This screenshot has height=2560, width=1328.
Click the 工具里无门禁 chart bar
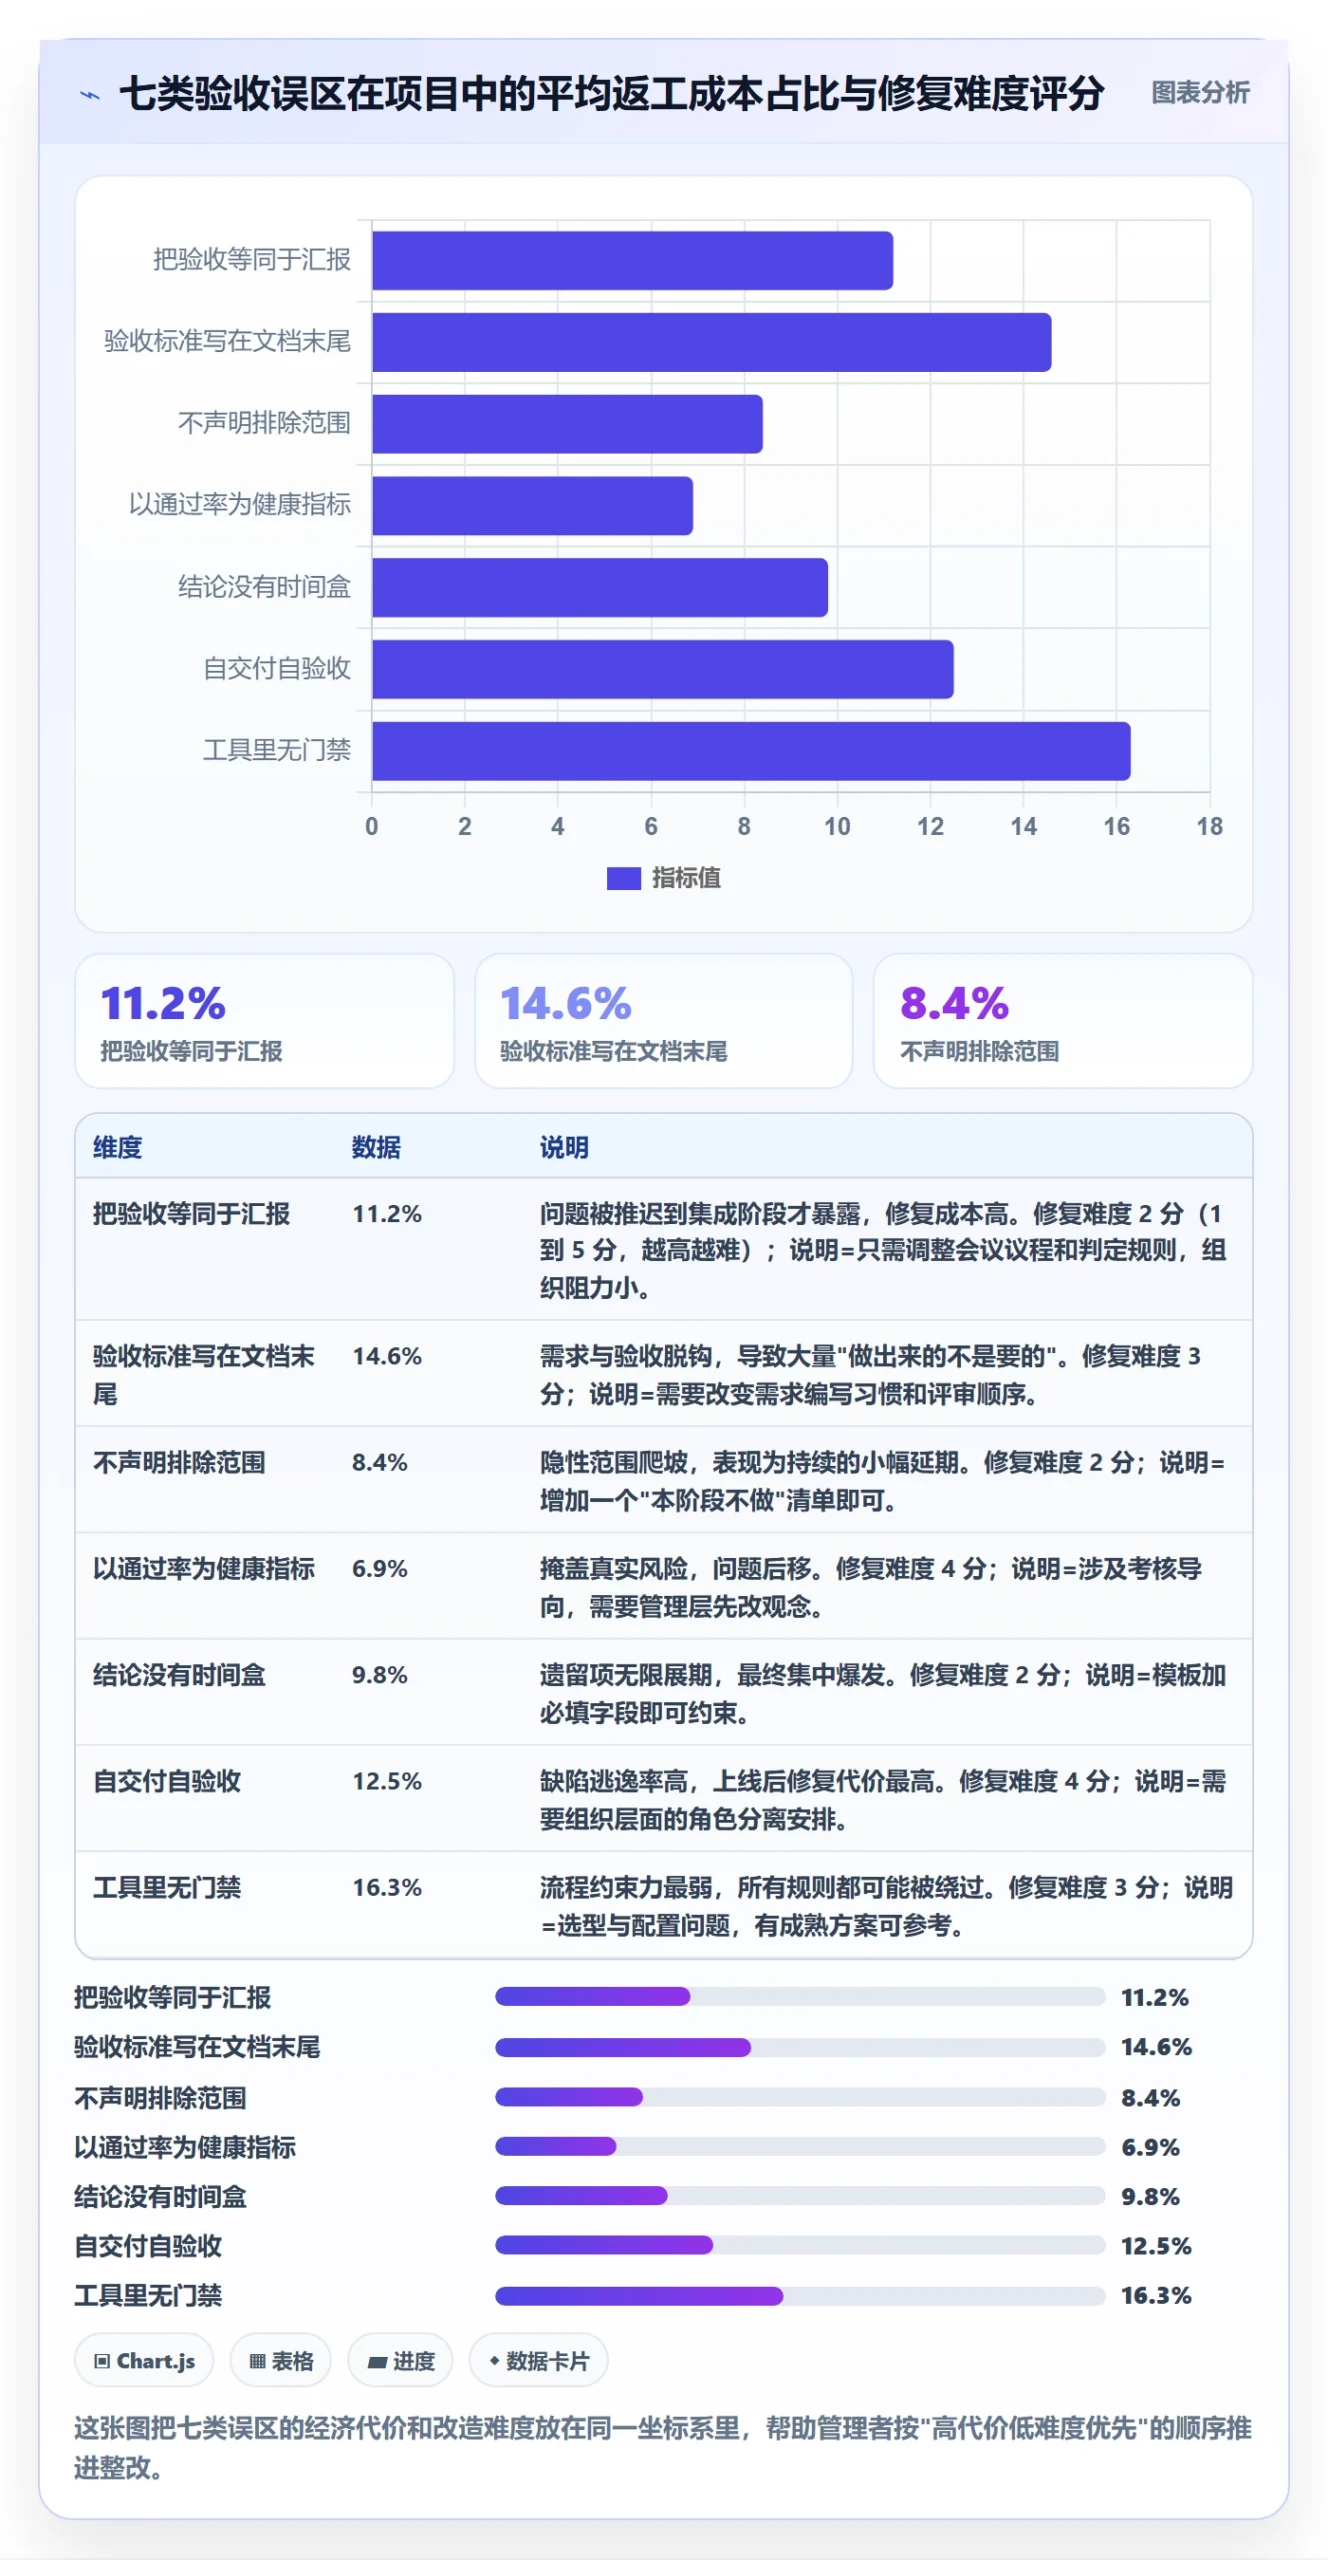[x=751, y=751]
